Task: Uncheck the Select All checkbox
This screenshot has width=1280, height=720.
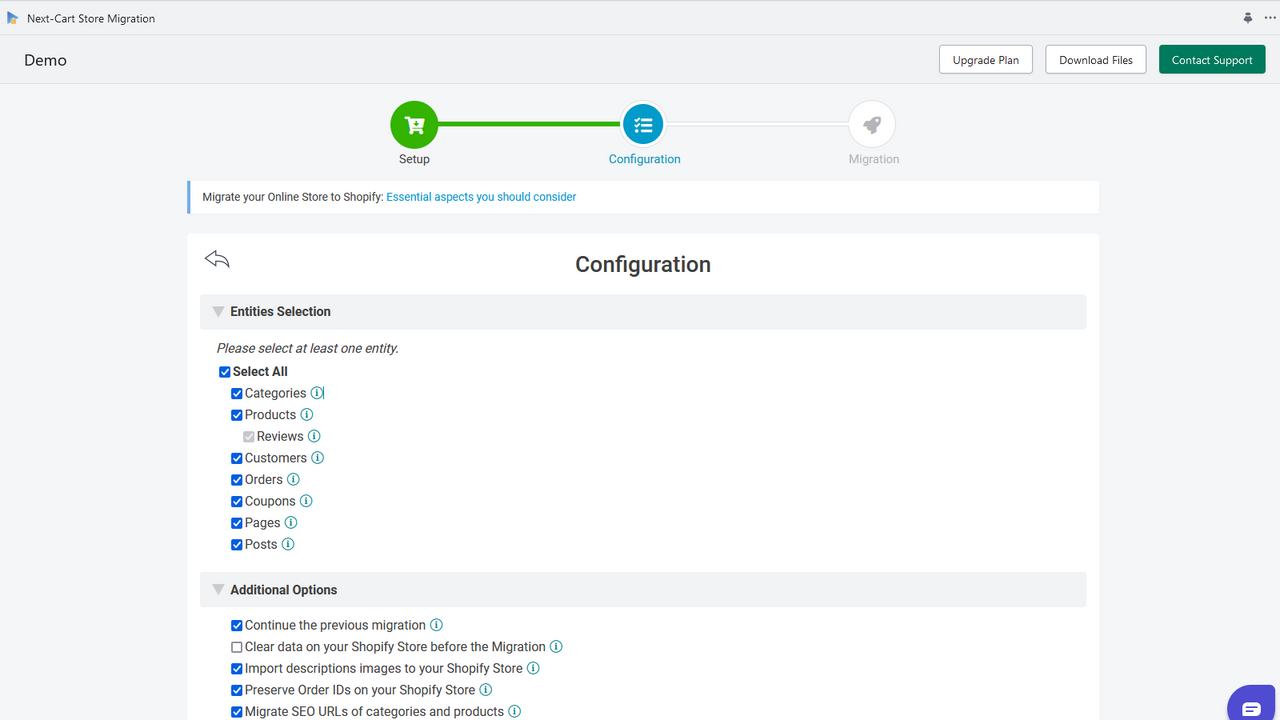Action: tap(225, 371)
